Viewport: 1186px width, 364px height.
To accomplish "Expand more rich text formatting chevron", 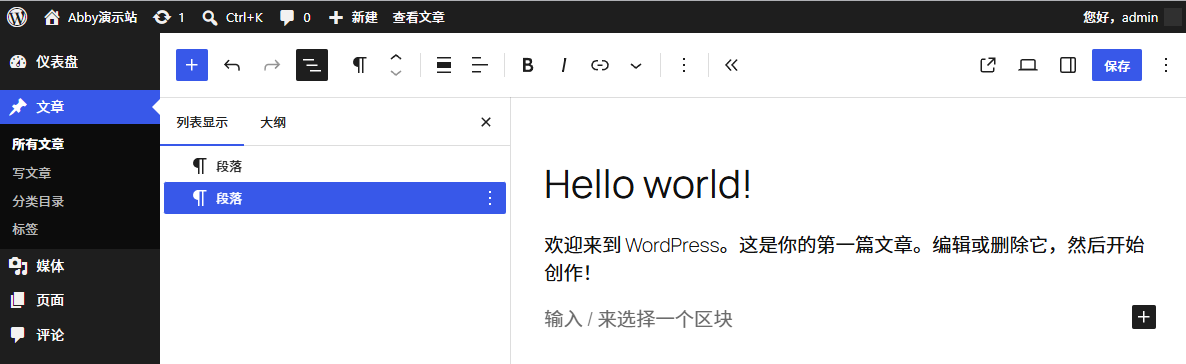I will coord(636,65).
